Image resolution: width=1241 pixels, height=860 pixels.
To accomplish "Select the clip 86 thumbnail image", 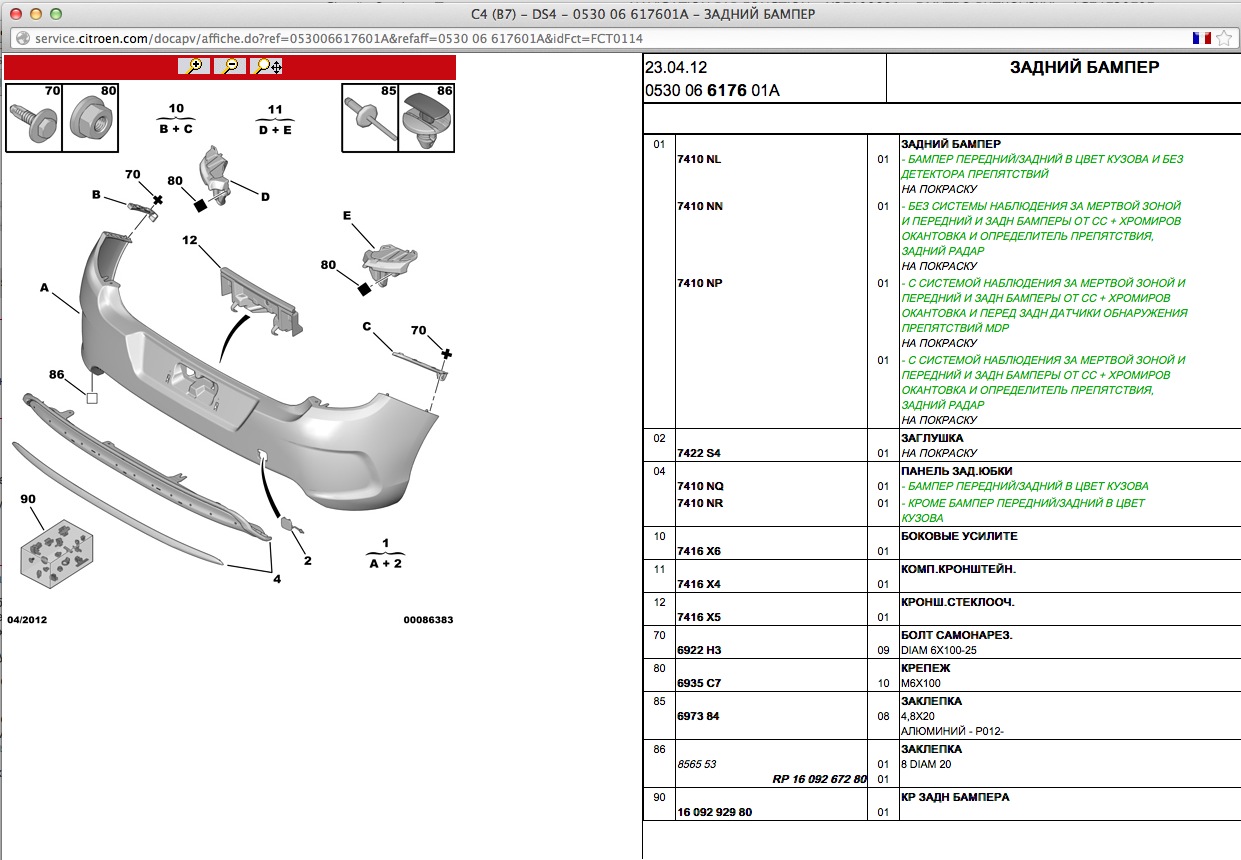I will (427, 117).
